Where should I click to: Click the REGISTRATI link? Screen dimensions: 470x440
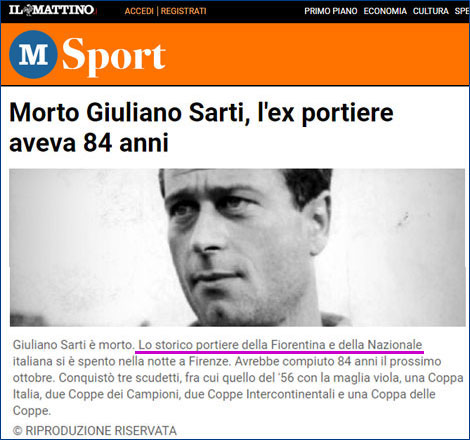(184, 11)
